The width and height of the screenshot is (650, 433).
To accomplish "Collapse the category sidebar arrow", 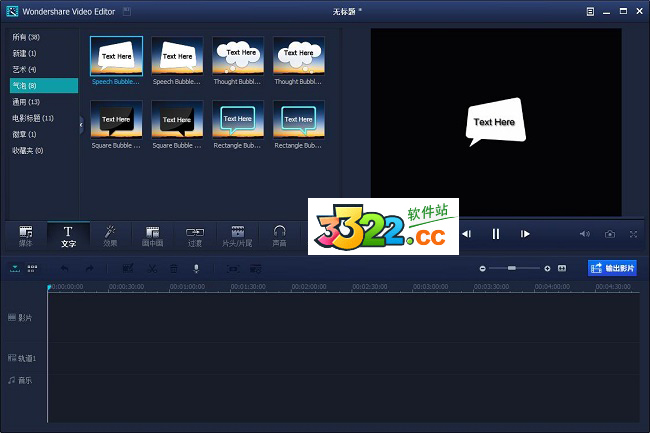I will click(x=82, y=126).
